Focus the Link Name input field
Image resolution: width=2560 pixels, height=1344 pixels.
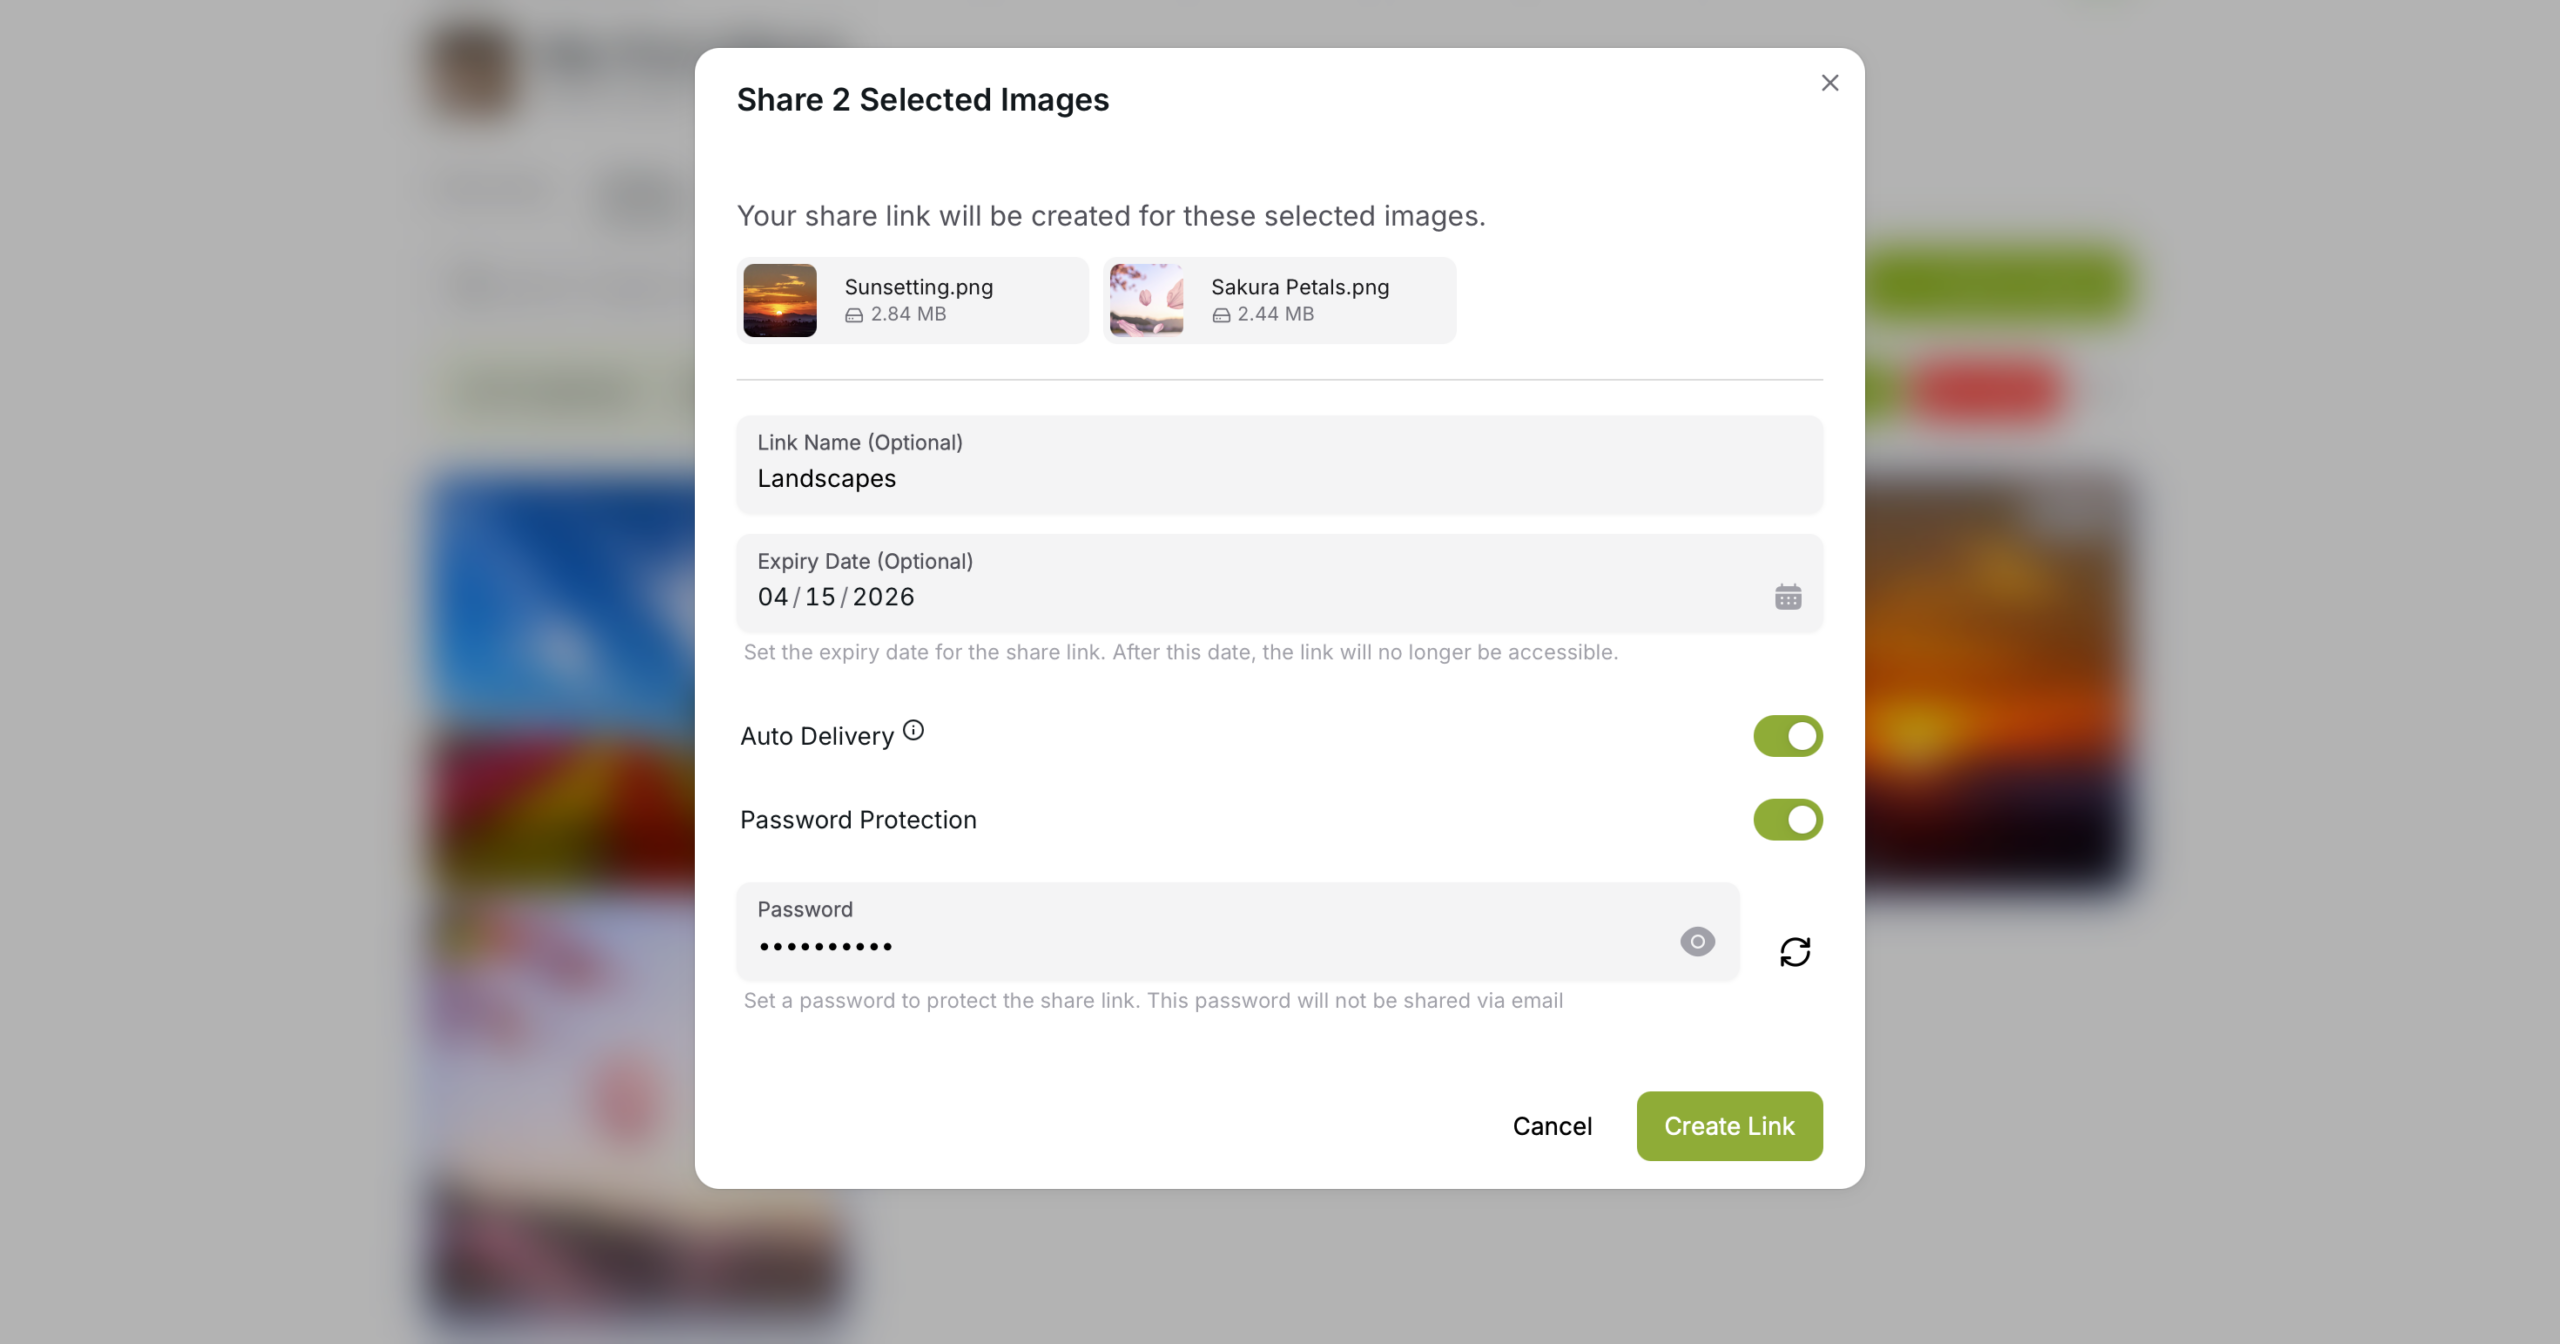tap(1279, 465)
